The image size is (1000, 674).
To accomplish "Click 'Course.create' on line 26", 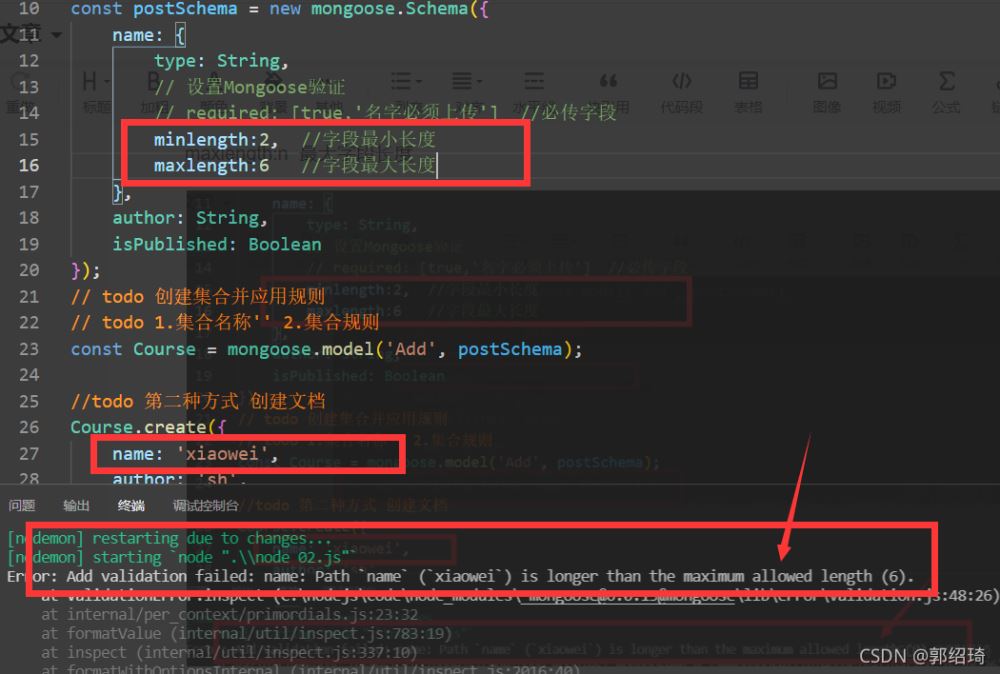I will point(138,427).
